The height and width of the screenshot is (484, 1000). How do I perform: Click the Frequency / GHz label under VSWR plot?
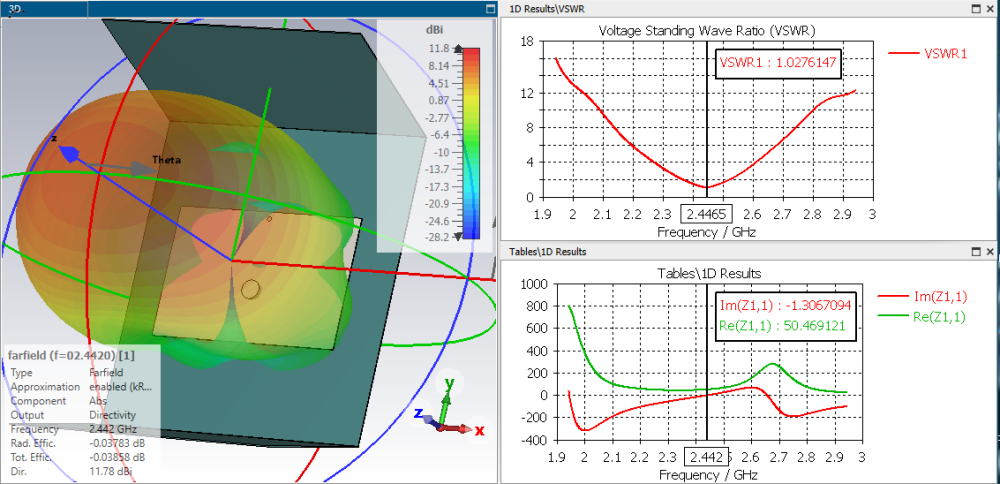(706, 232)
